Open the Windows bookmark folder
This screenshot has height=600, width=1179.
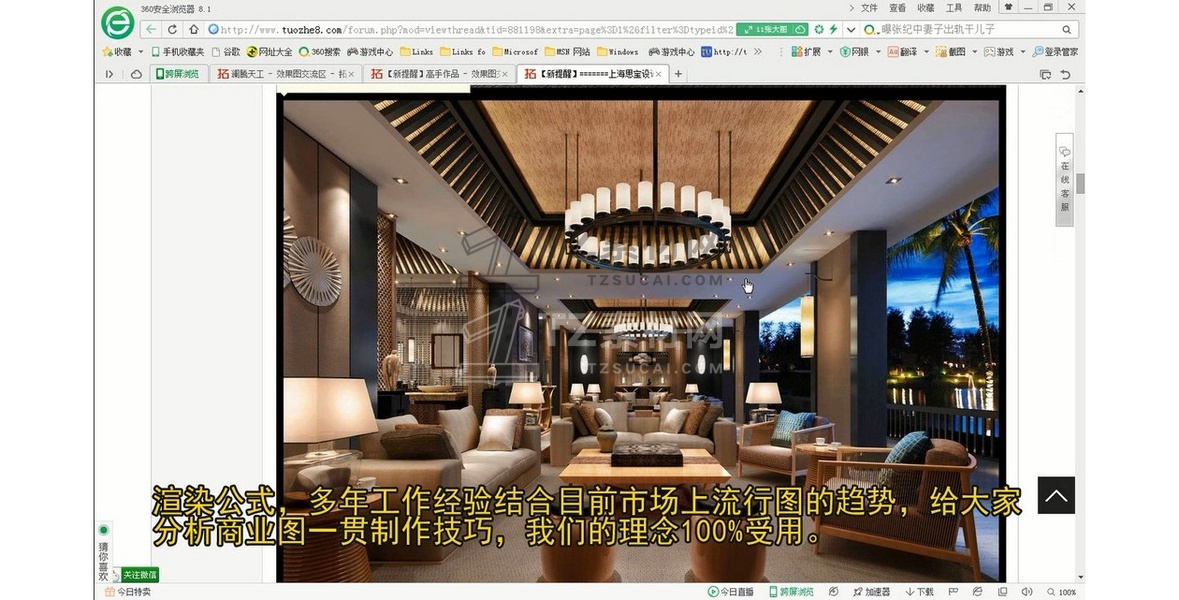coord(617,52)
